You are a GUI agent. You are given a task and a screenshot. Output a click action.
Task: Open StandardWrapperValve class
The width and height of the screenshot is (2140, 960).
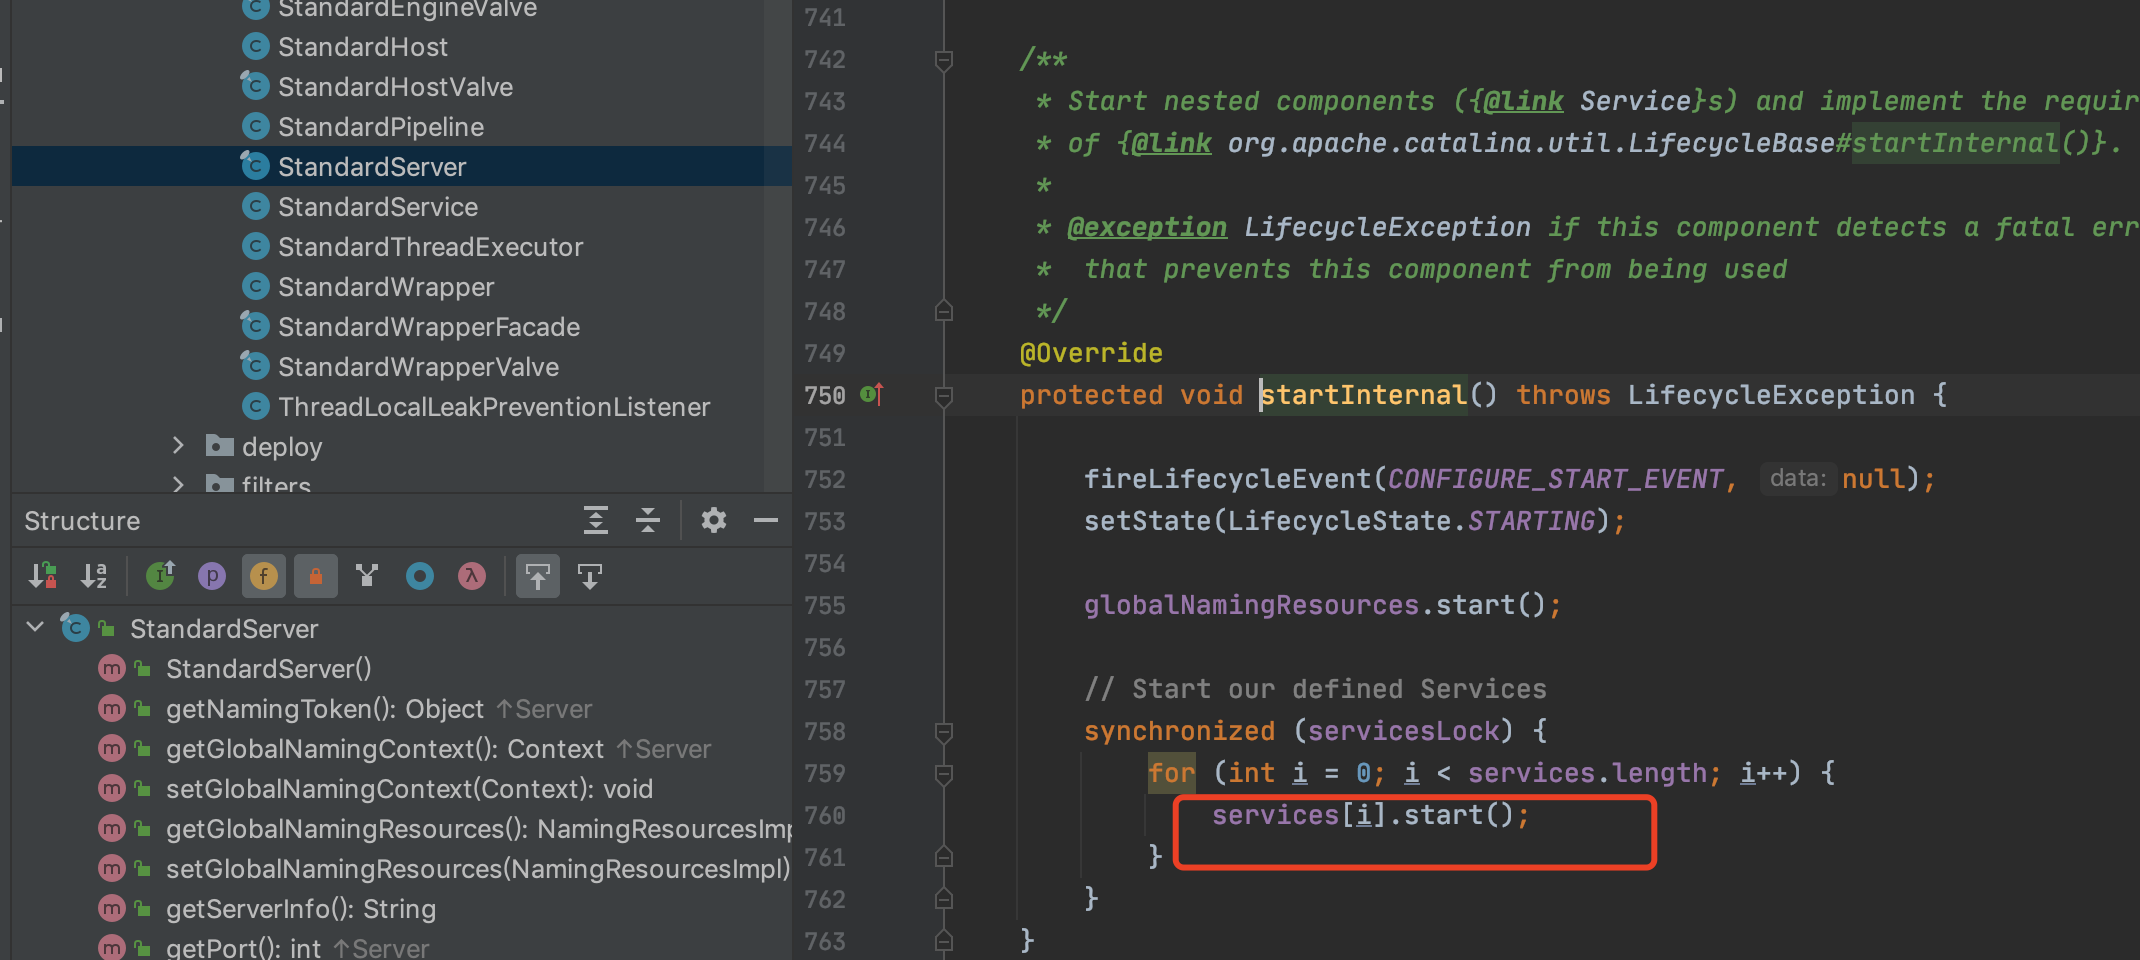click(x=418, y=367)
